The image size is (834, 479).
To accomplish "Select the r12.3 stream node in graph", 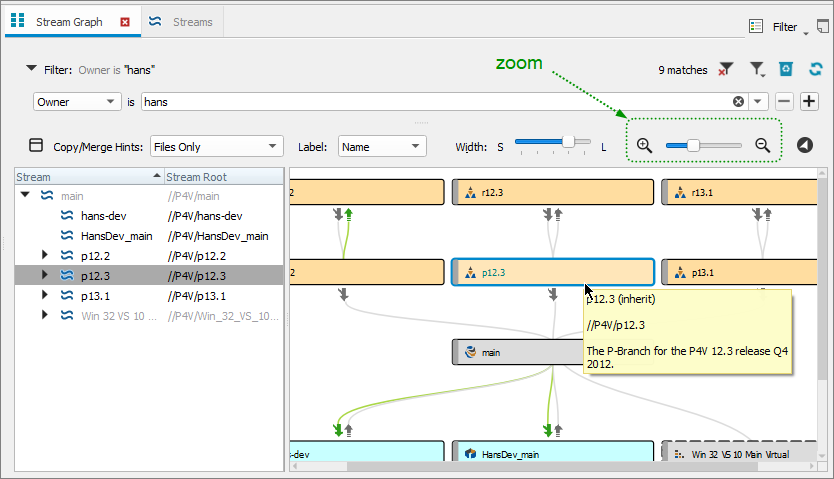I will pyautogui.click(x=552, y=192).
